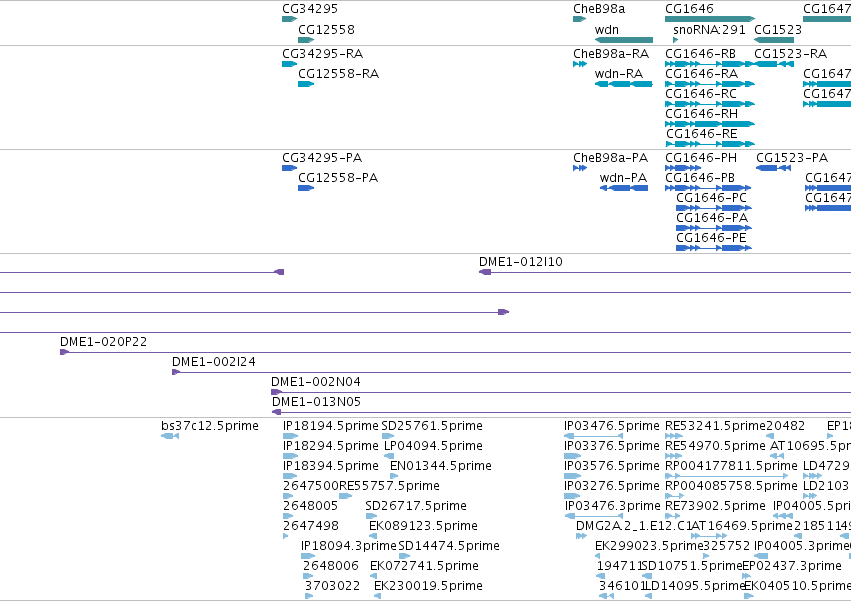This screenshot has width=851, height=601.
Task: Click the IP18194.5prime EST label
Action: click(331, 426)
